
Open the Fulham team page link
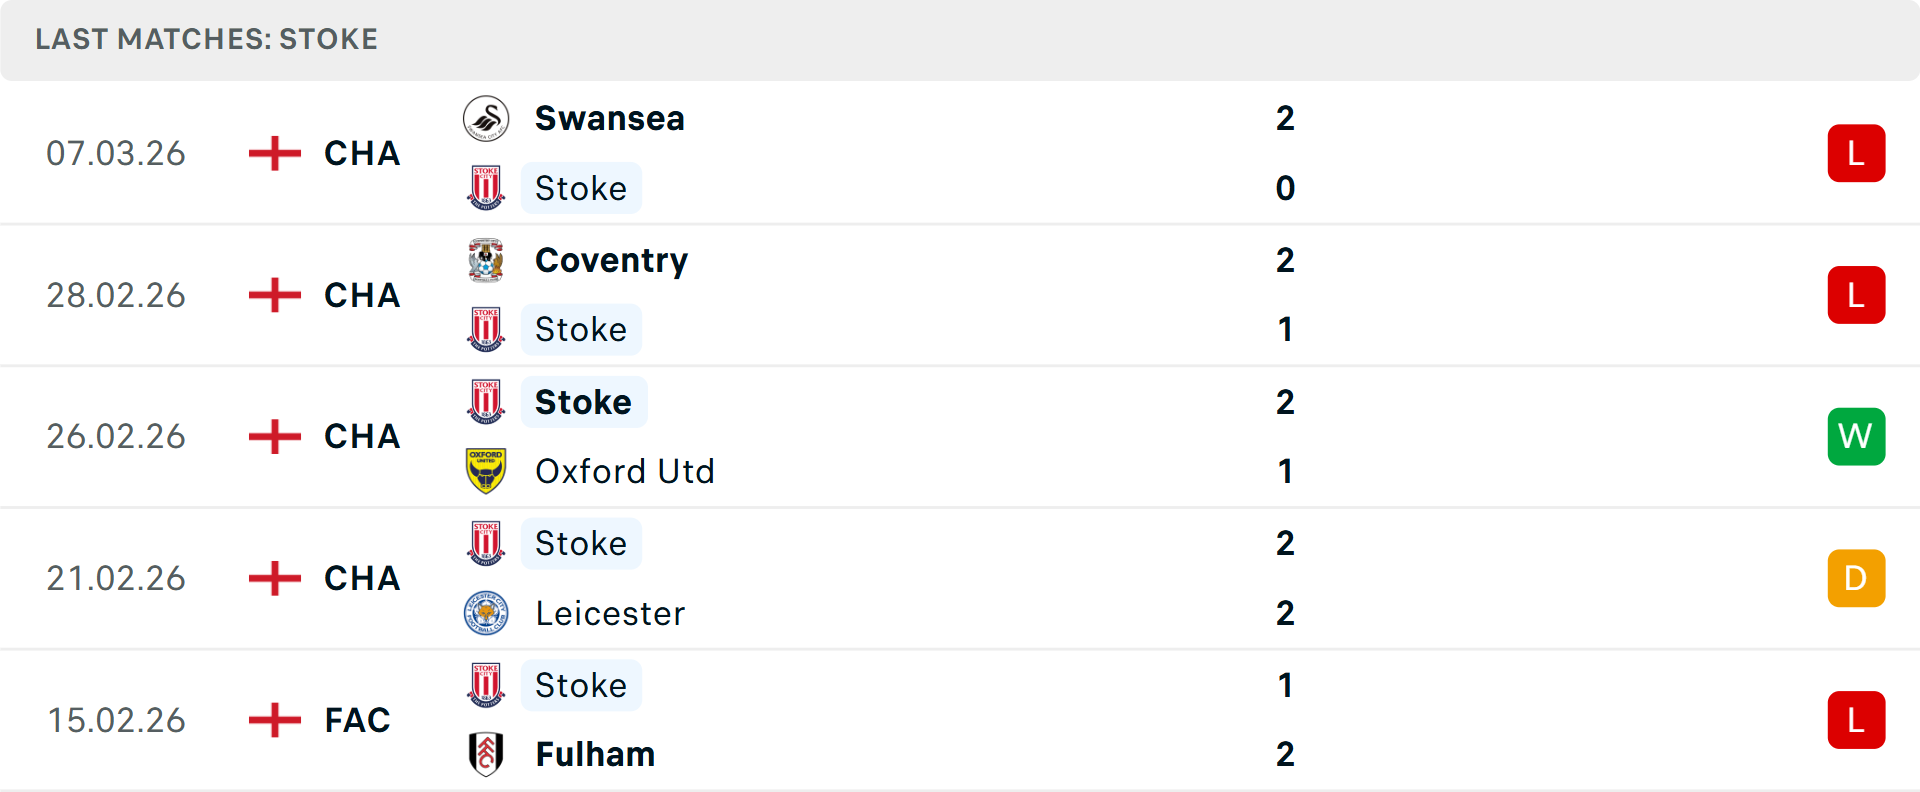595,755
